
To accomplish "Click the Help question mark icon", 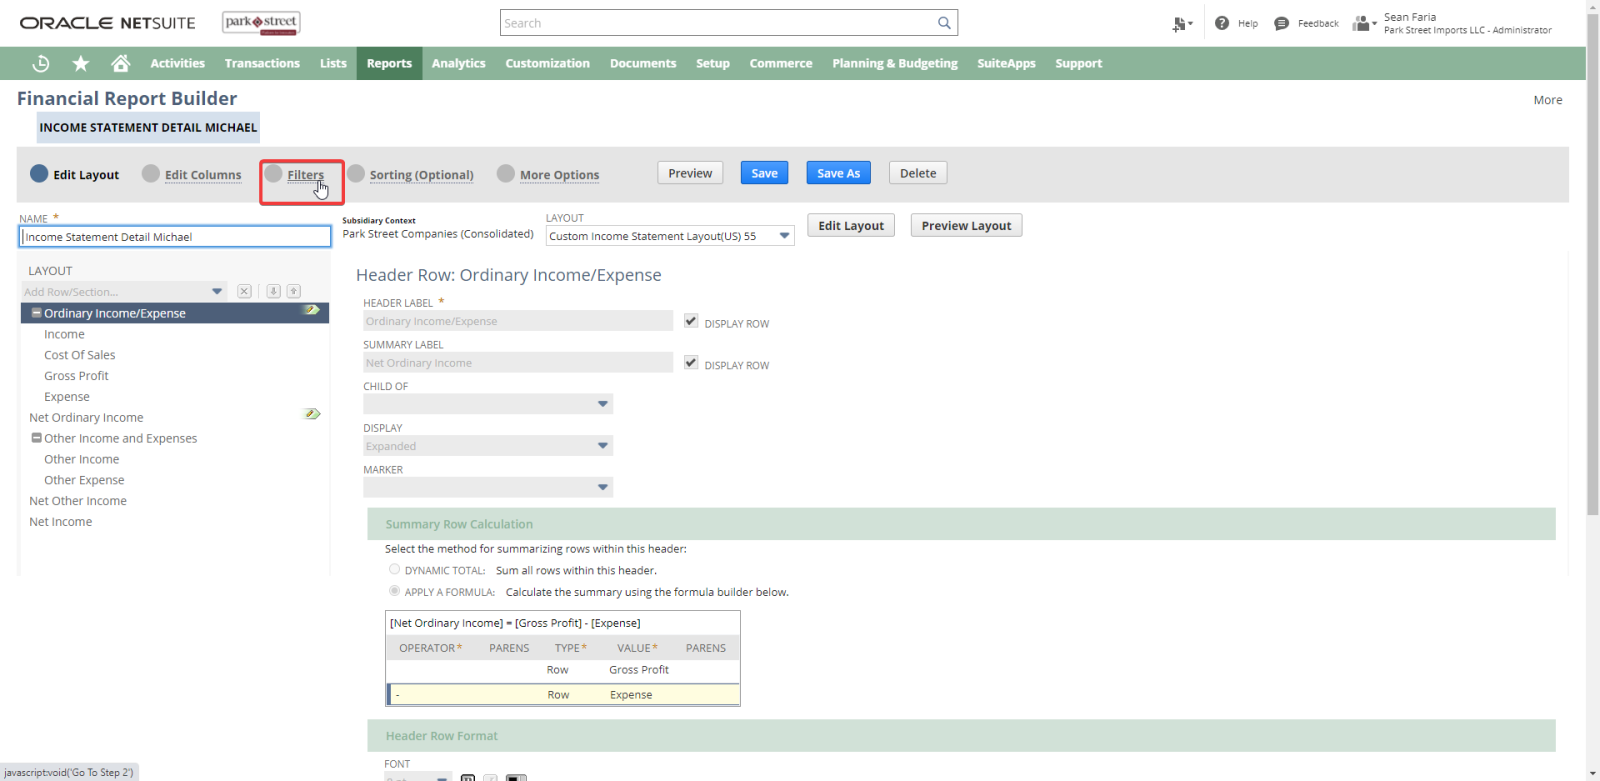I will [1222, 23].
